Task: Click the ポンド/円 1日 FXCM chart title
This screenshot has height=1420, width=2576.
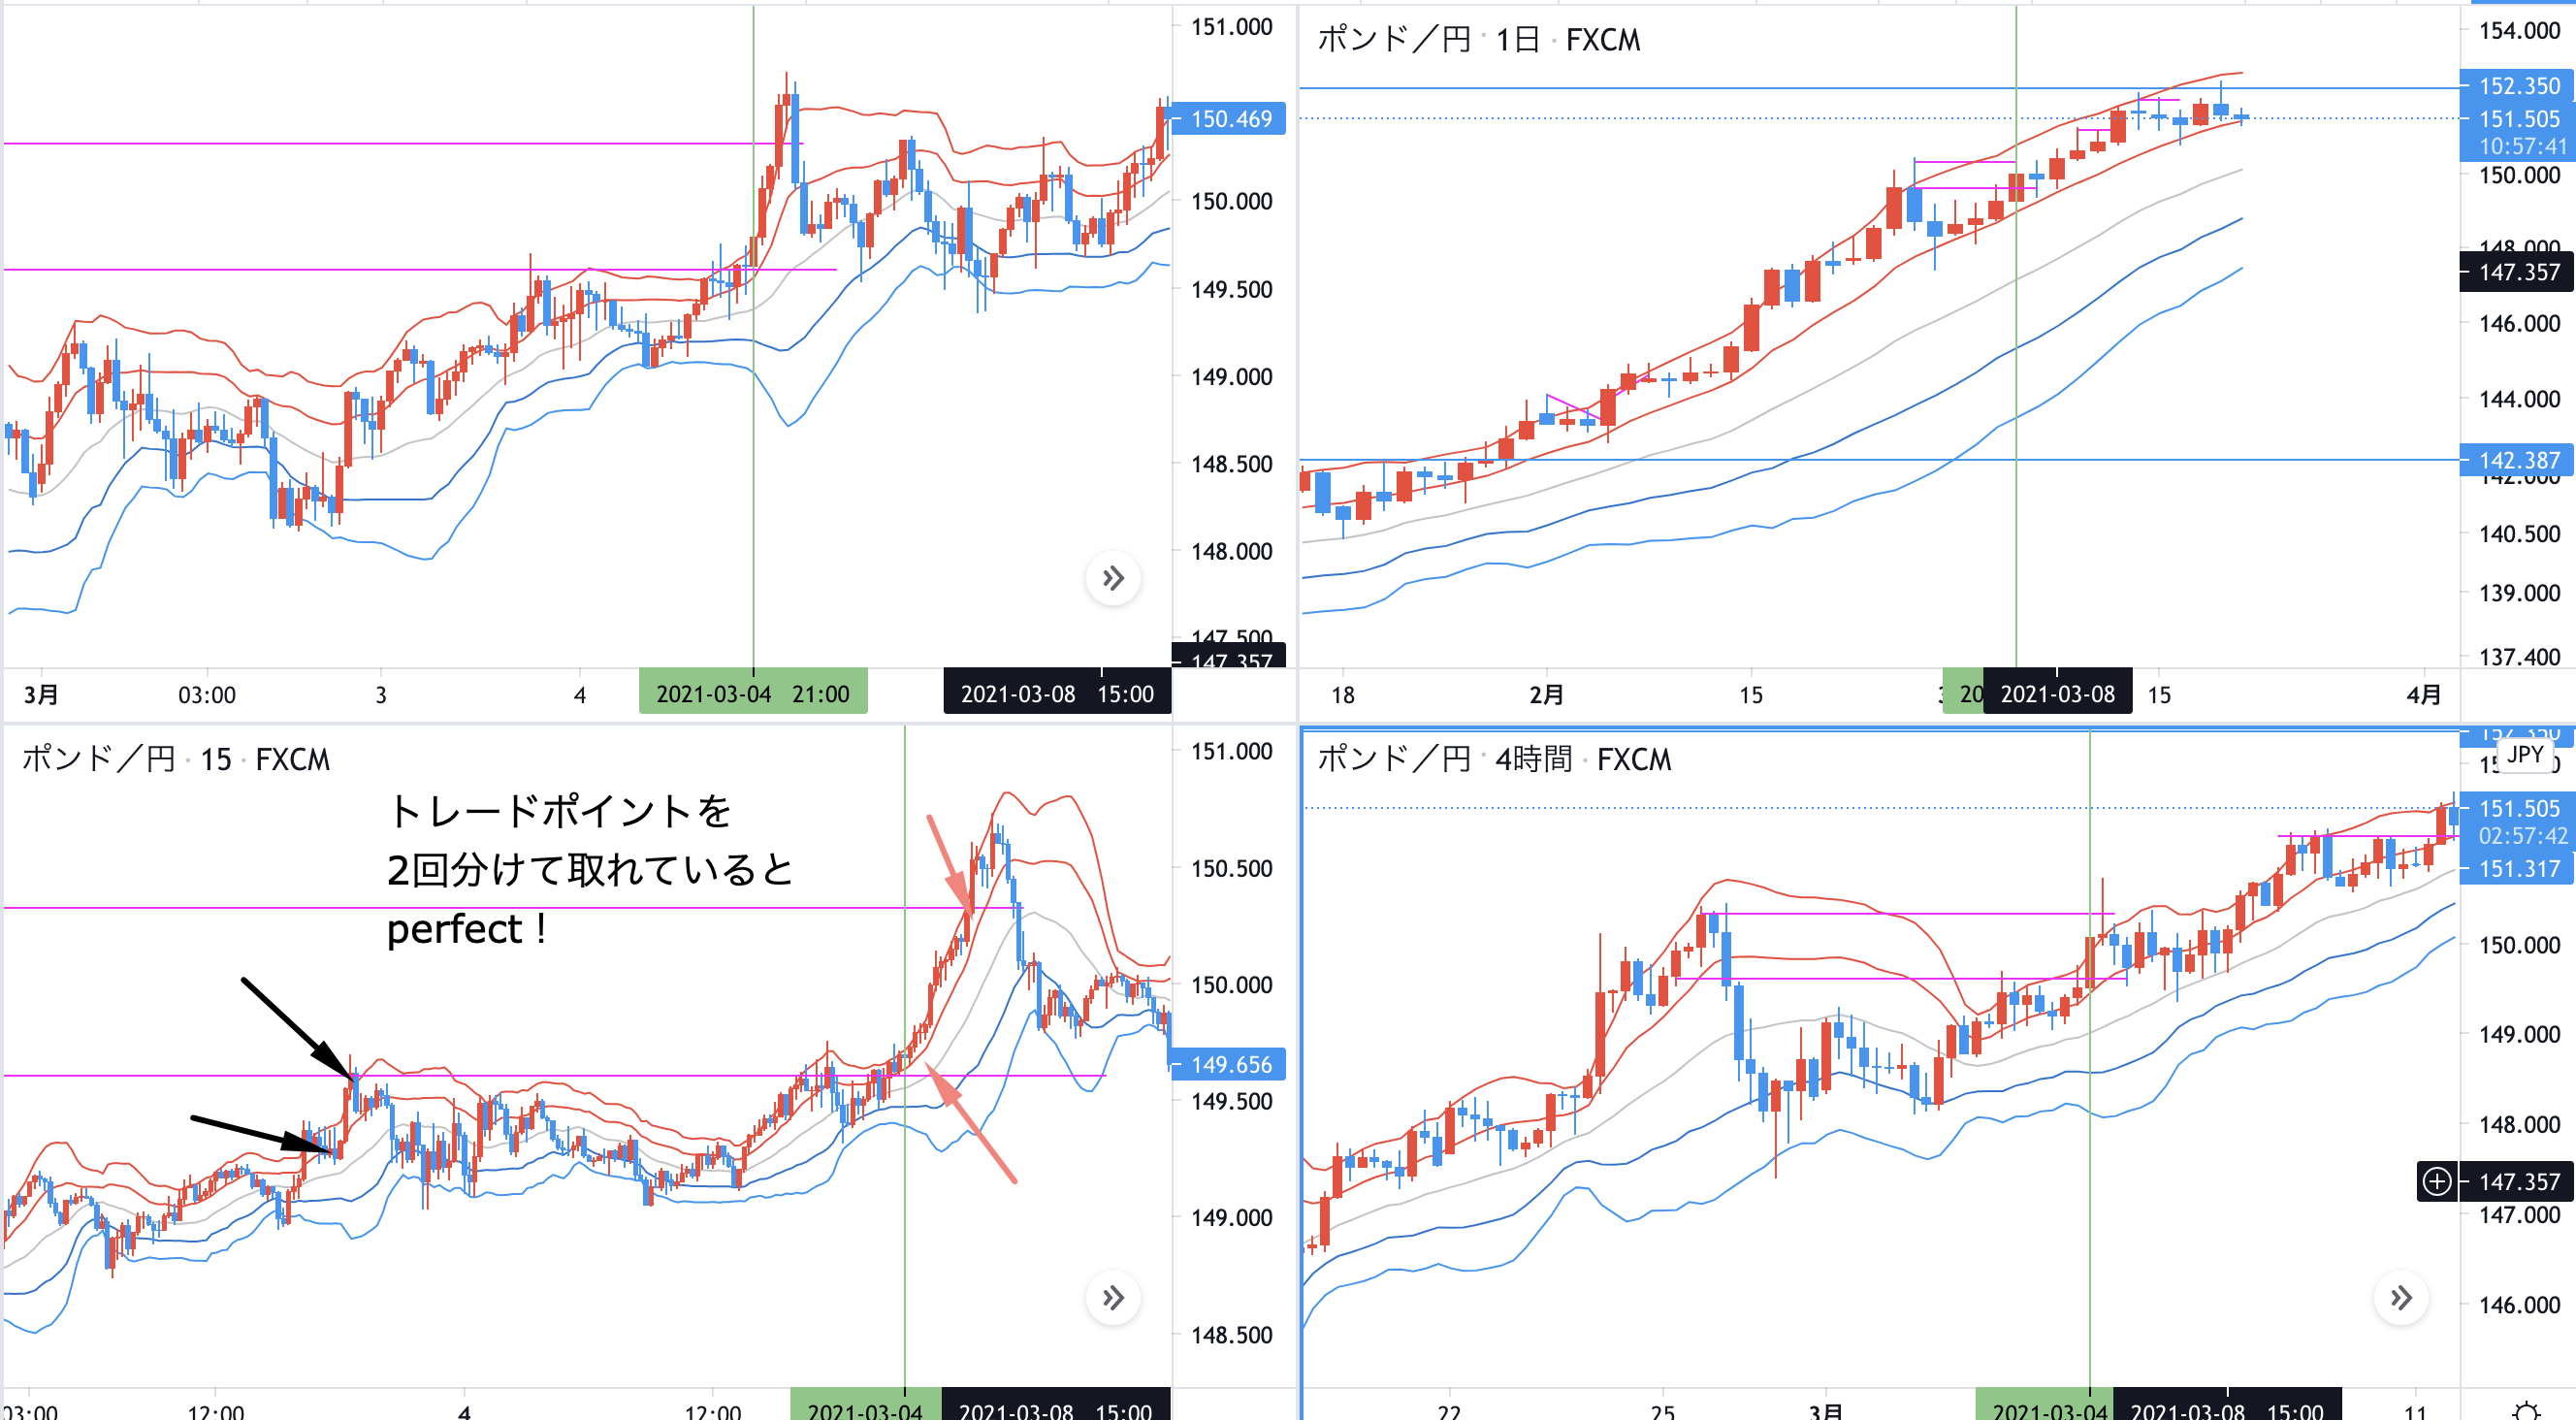Action: click(1478, 40)
